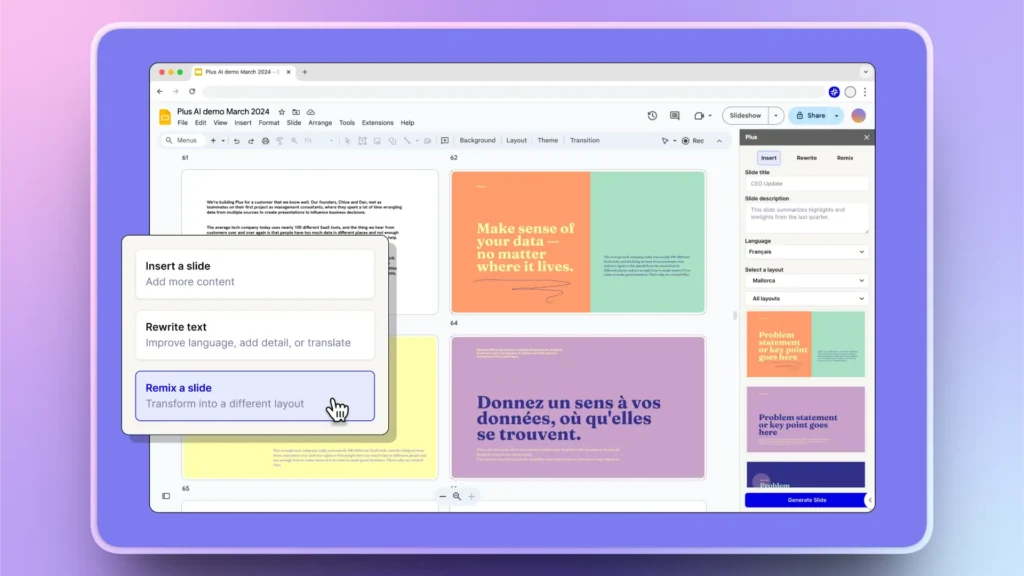
Task: Click the Generate Slide button
Action: tap(805, 500)
